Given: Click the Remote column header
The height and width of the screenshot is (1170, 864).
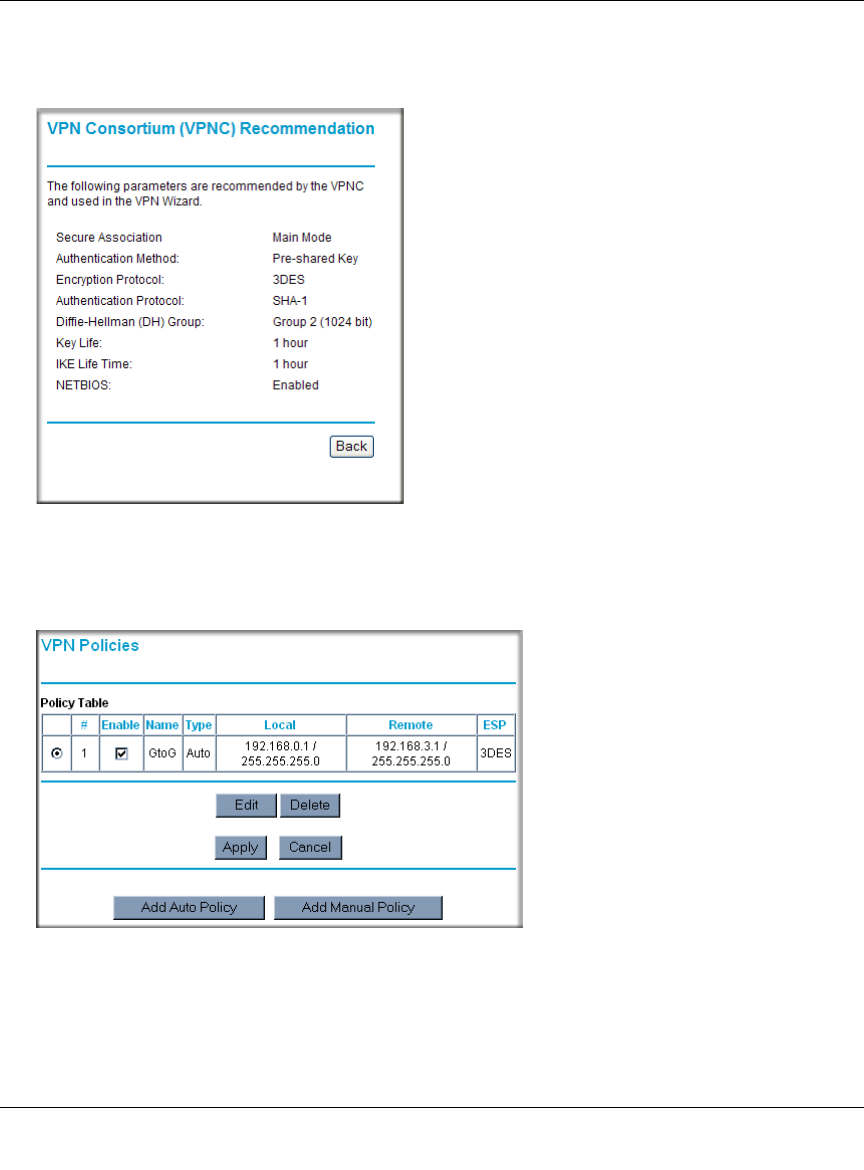Looking at the screenshot, I should click(411, 725).
